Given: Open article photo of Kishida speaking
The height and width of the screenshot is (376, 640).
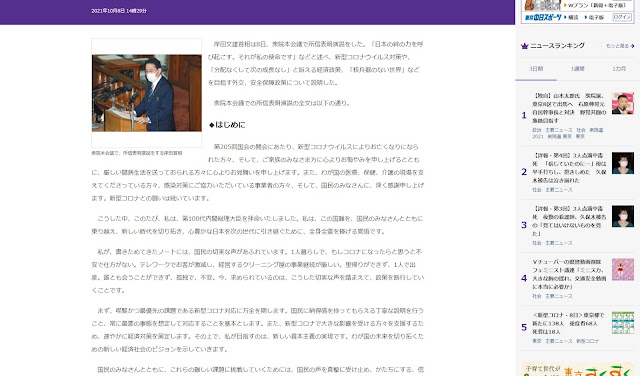Looking at the screenshot, I should click(x=147, y=93).
